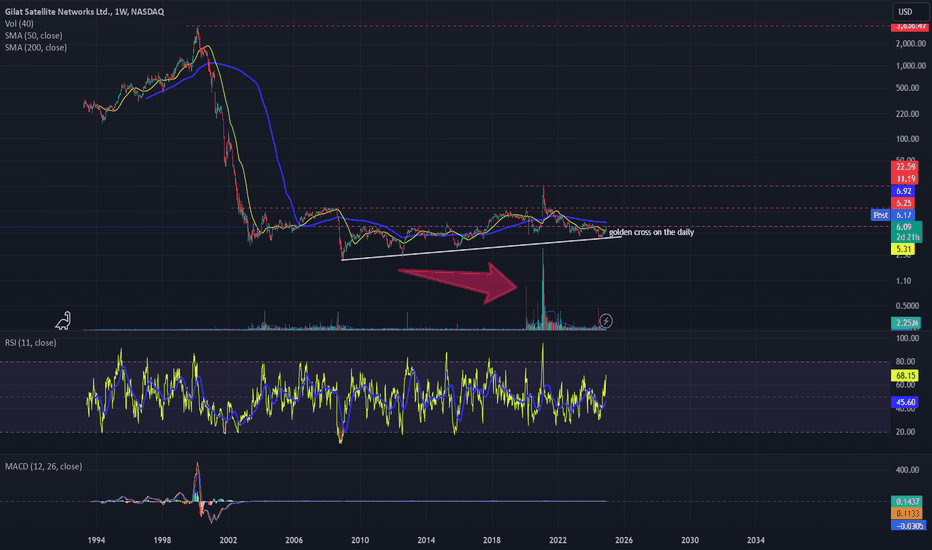Click the 400.00 MACD axis label
Screen dimensions: 932x550
pos(907,470)
